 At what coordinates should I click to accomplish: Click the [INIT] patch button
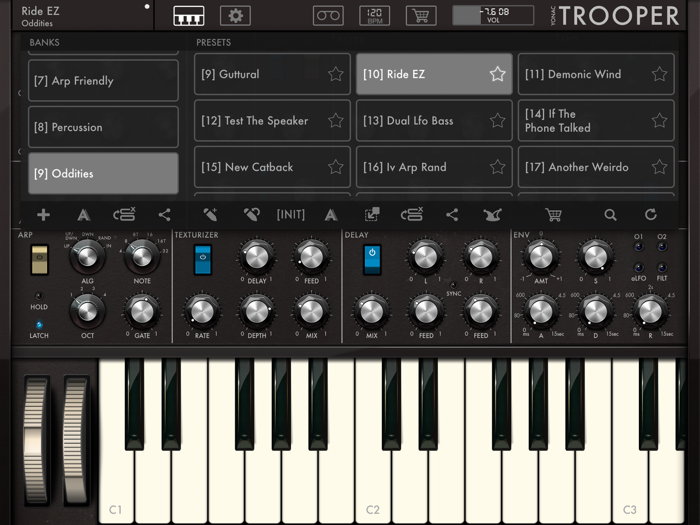tap(291, 215)
